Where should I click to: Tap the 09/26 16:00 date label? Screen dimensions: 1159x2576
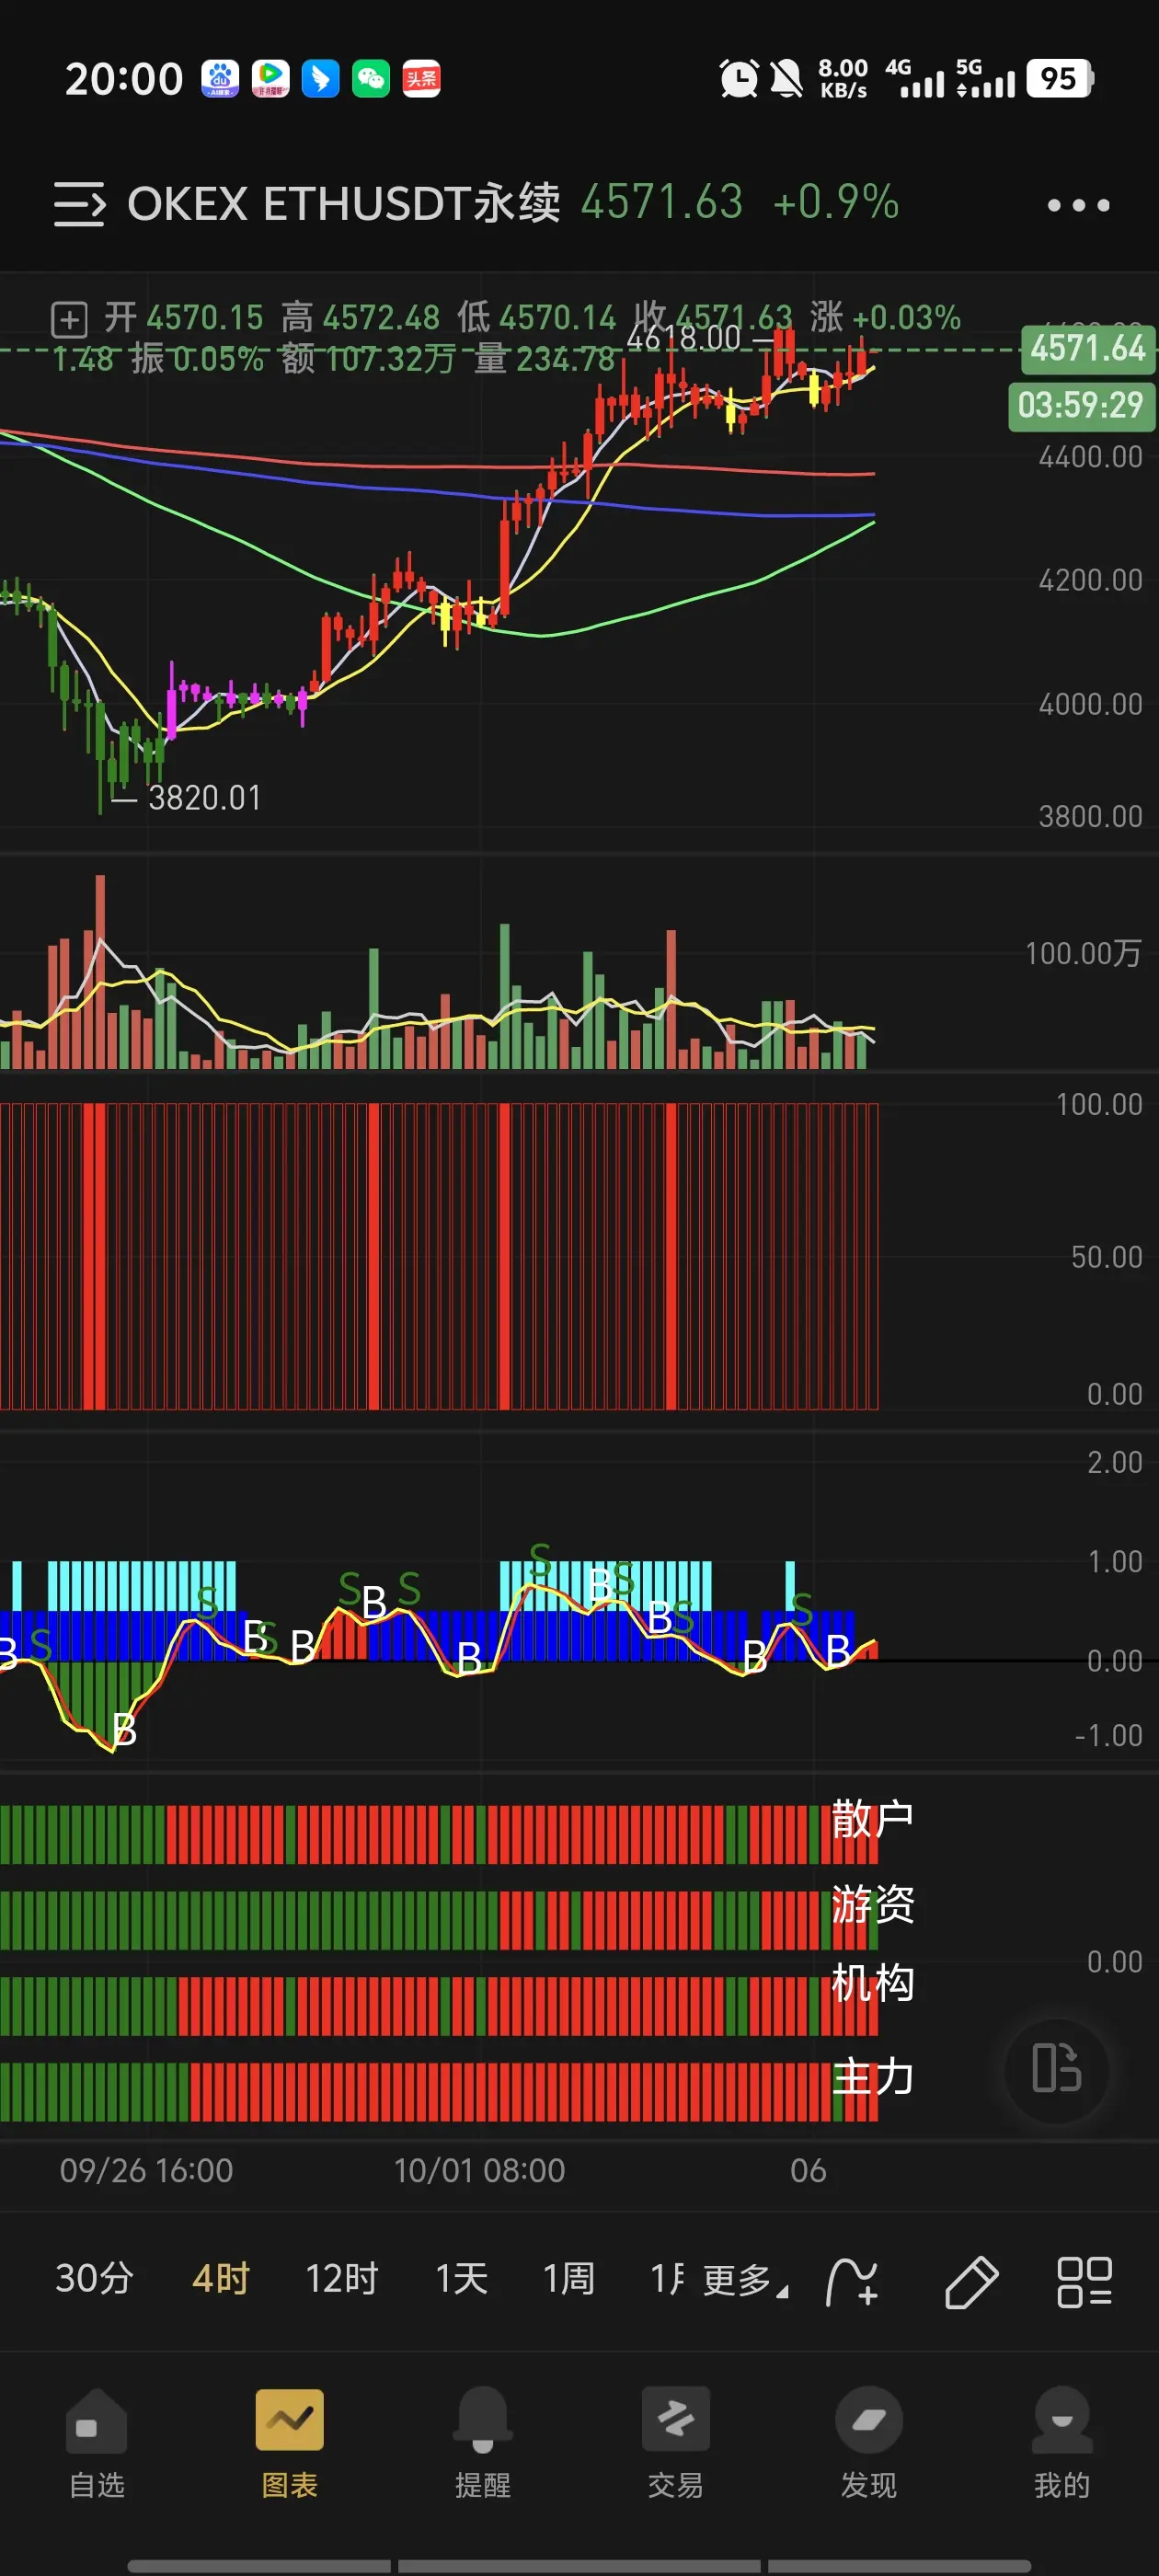click(146, 2170)
